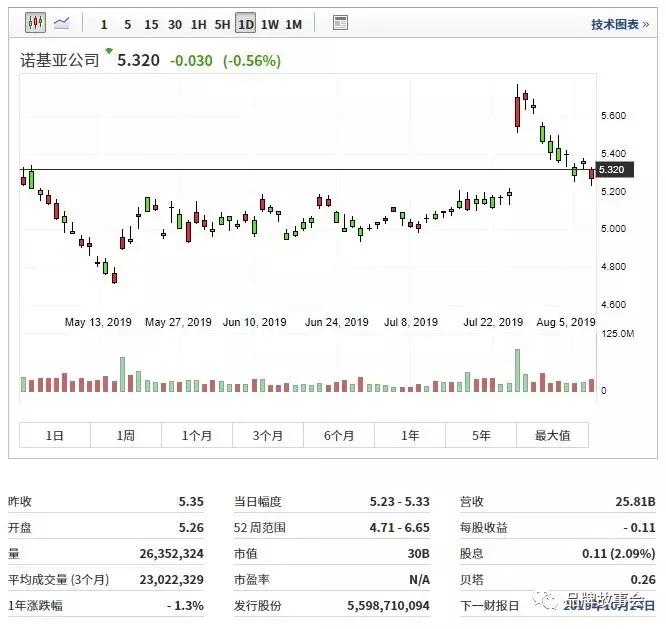666x629 pixels.
Task: View the 5年 time range
Action: (481, 435)
